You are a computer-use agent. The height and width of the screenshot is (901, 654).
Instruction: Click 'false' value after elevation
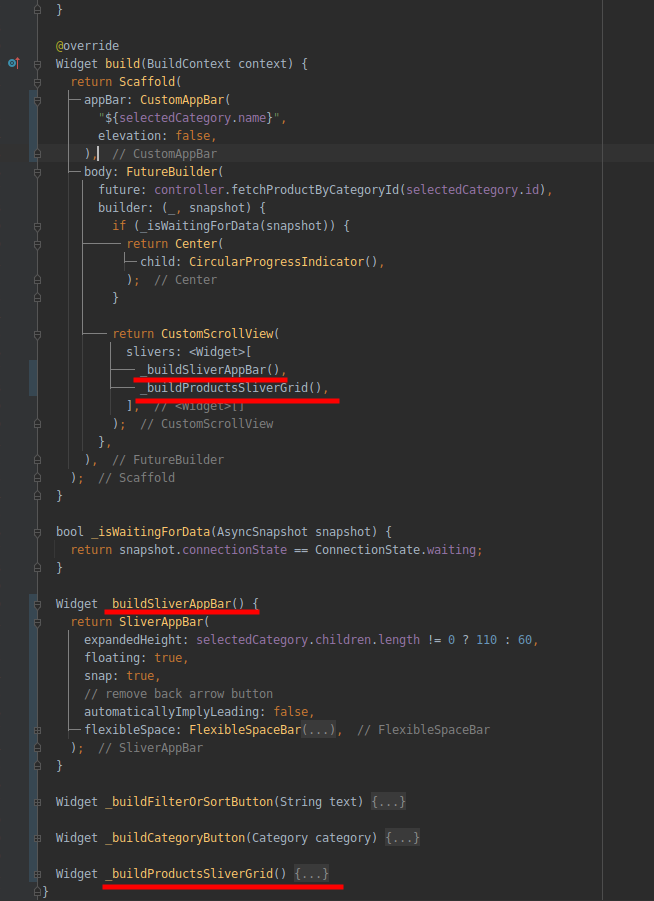point(193,136)
